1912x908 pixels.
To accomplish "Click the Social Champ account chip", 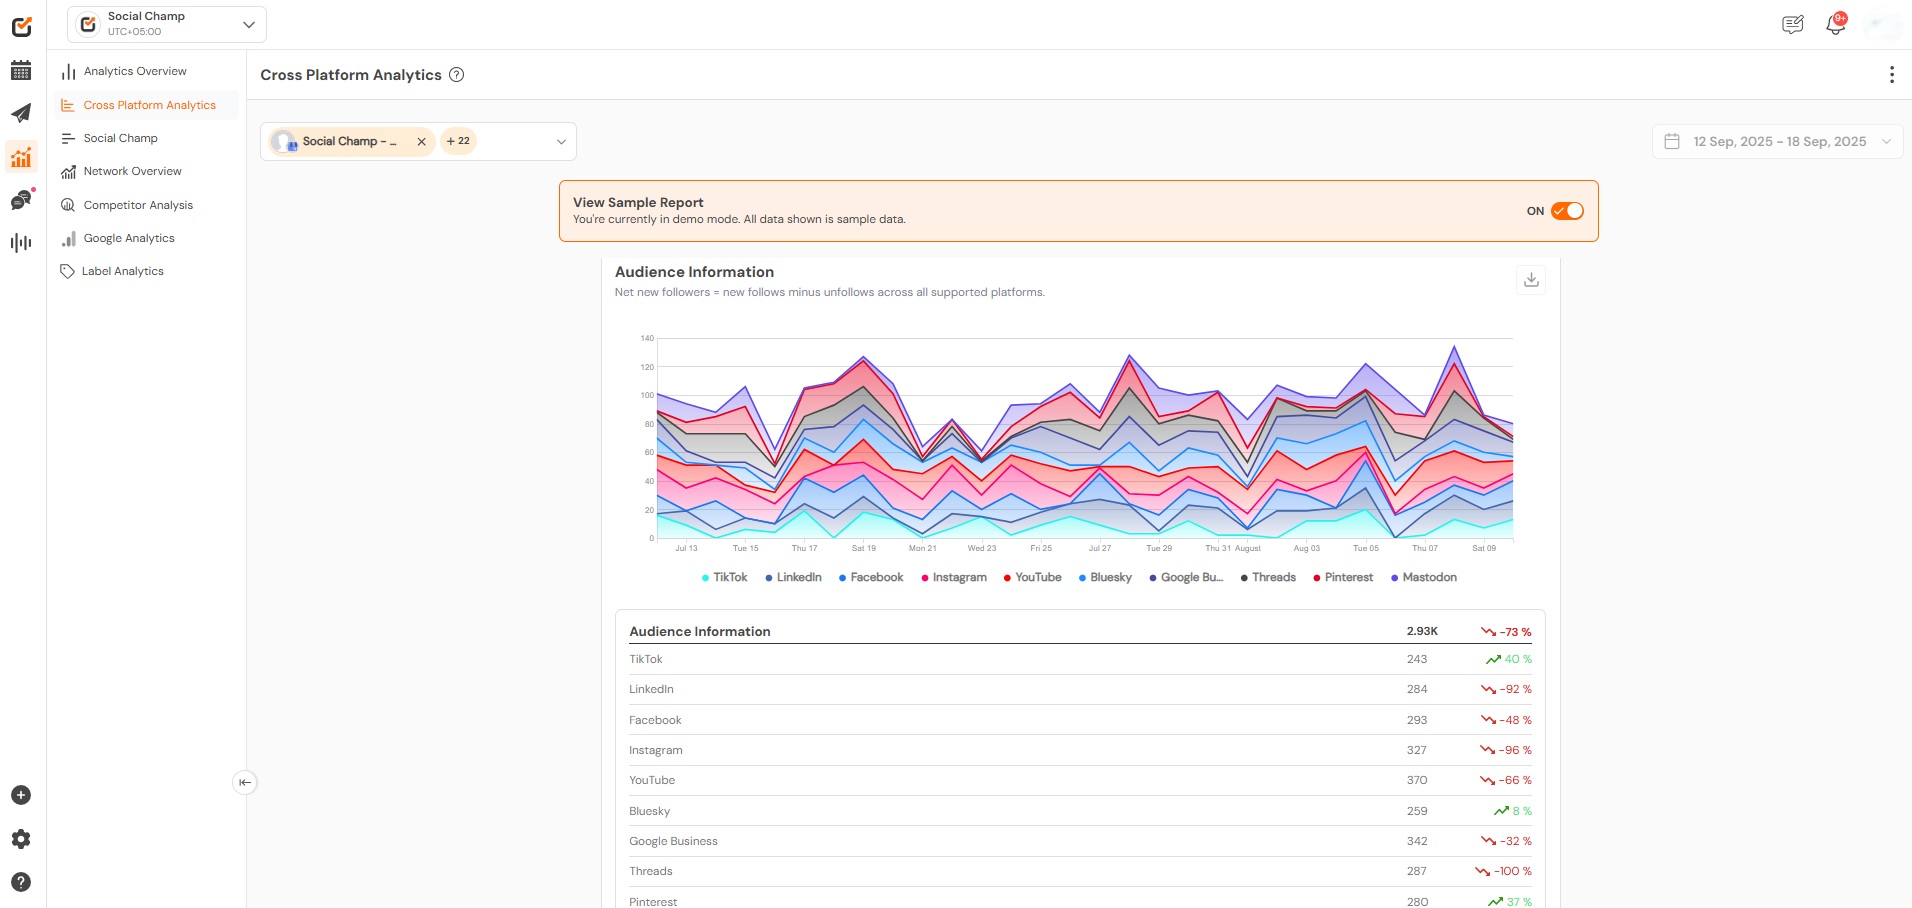I will point(351,142).
